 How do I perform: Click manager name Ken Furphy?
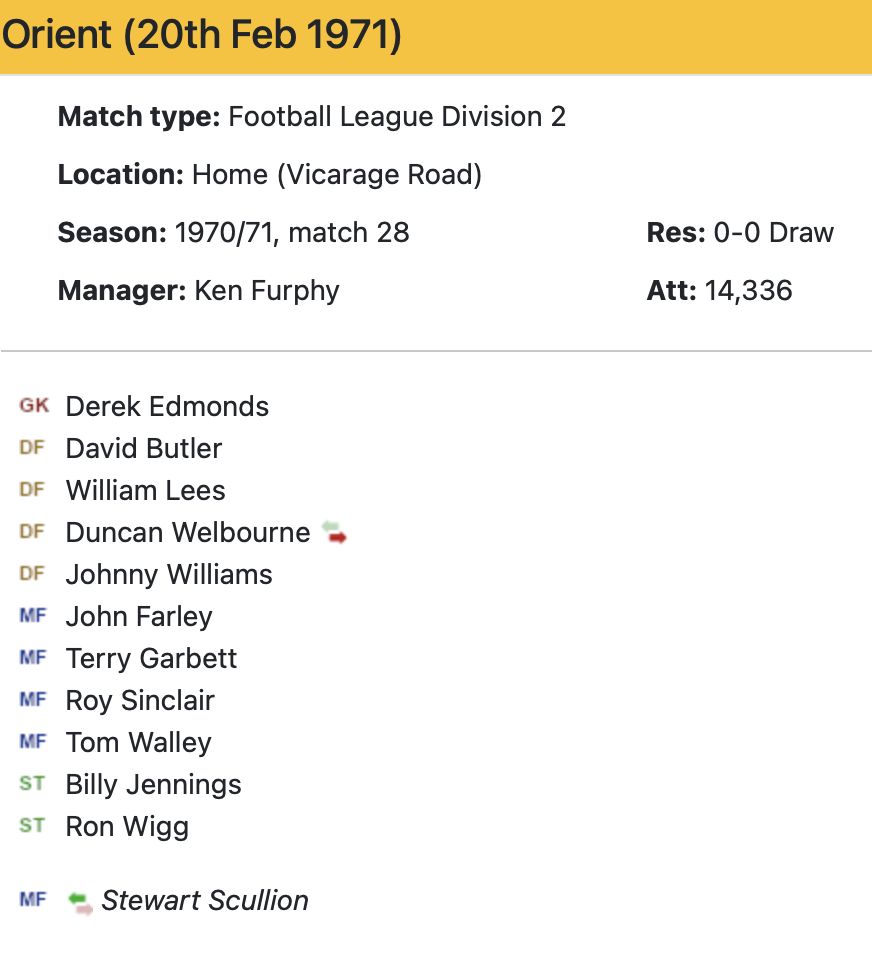266,291
